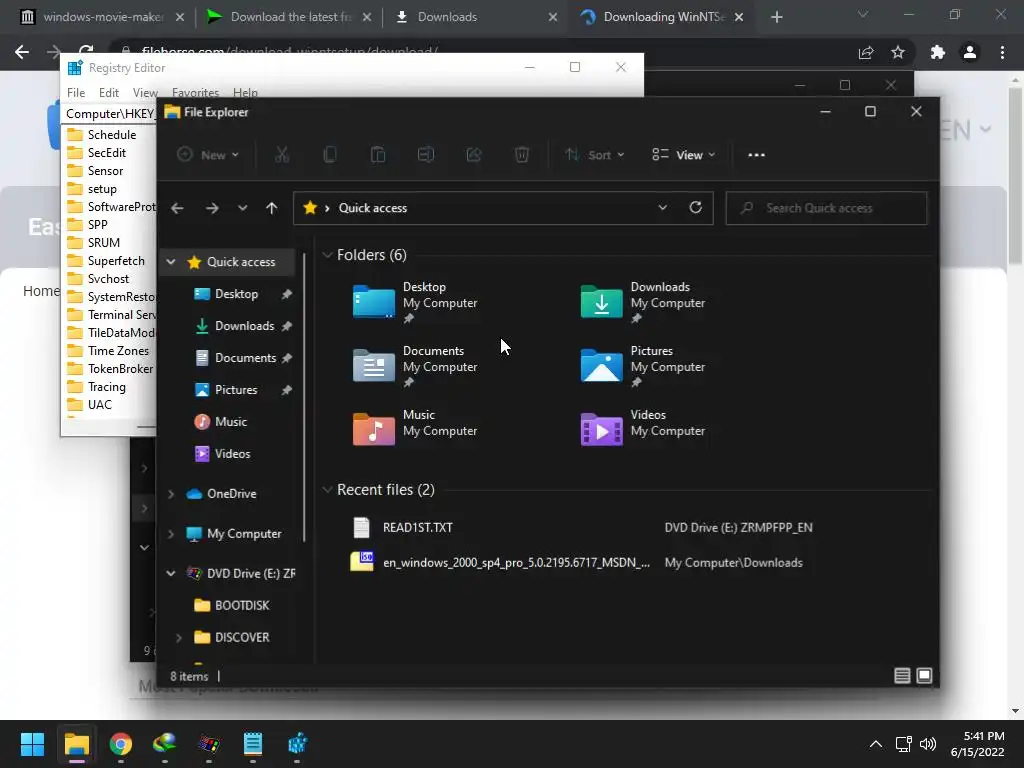Select Music in navigation pane
This screenshot has height=768, width=1024.
click(x=231, y=422)
